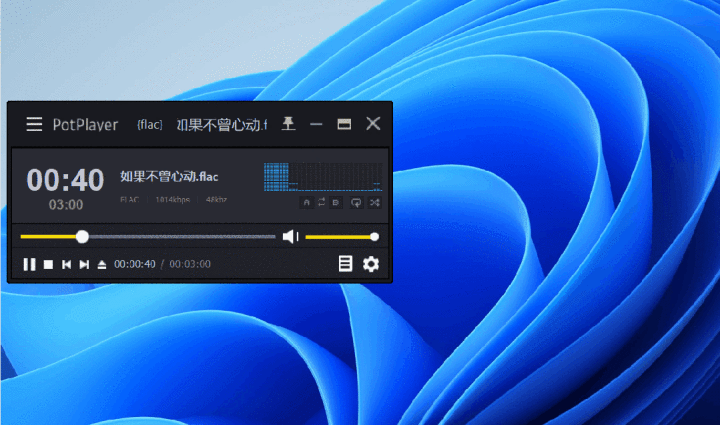Toggle the A-B repeat loop arrows
Image resolution: width=720 pixels, height=425 pixels.
(x=321, y=202)
